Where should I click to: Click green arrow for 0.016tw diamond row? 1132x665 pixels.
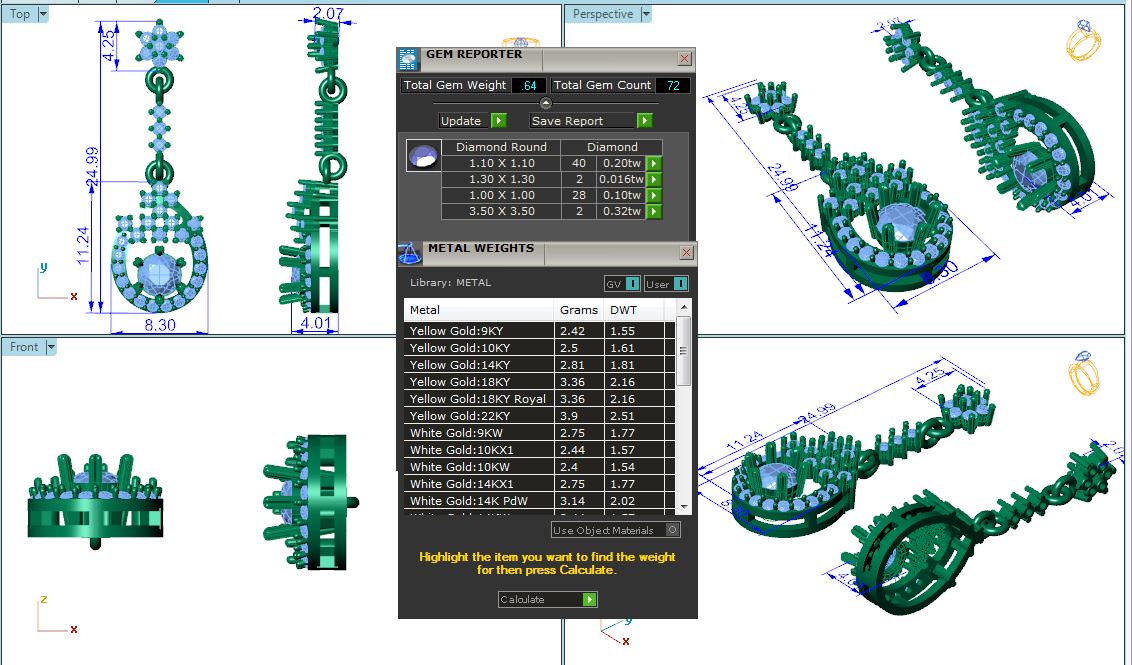[654, 179]
